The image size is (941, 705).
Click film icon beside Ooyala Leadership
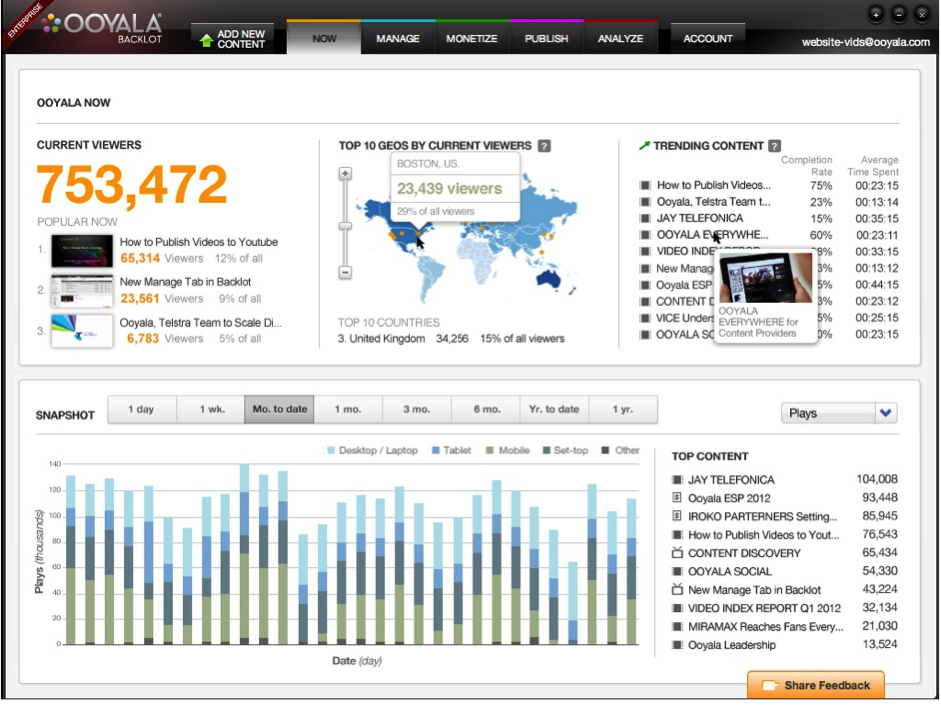[x=677, y=645]
